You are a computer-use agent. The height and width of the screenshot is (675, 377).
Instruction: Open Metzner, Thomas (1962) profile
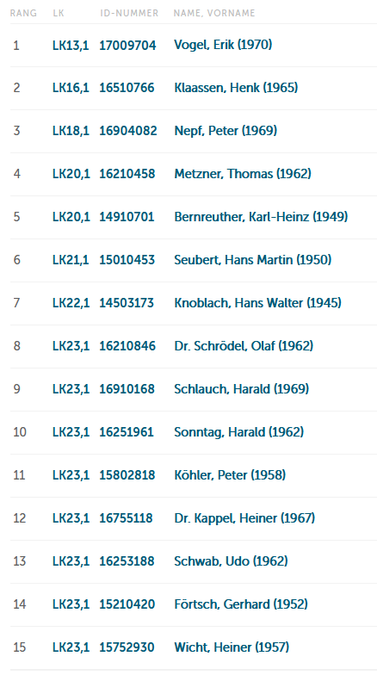coord(243,174)
